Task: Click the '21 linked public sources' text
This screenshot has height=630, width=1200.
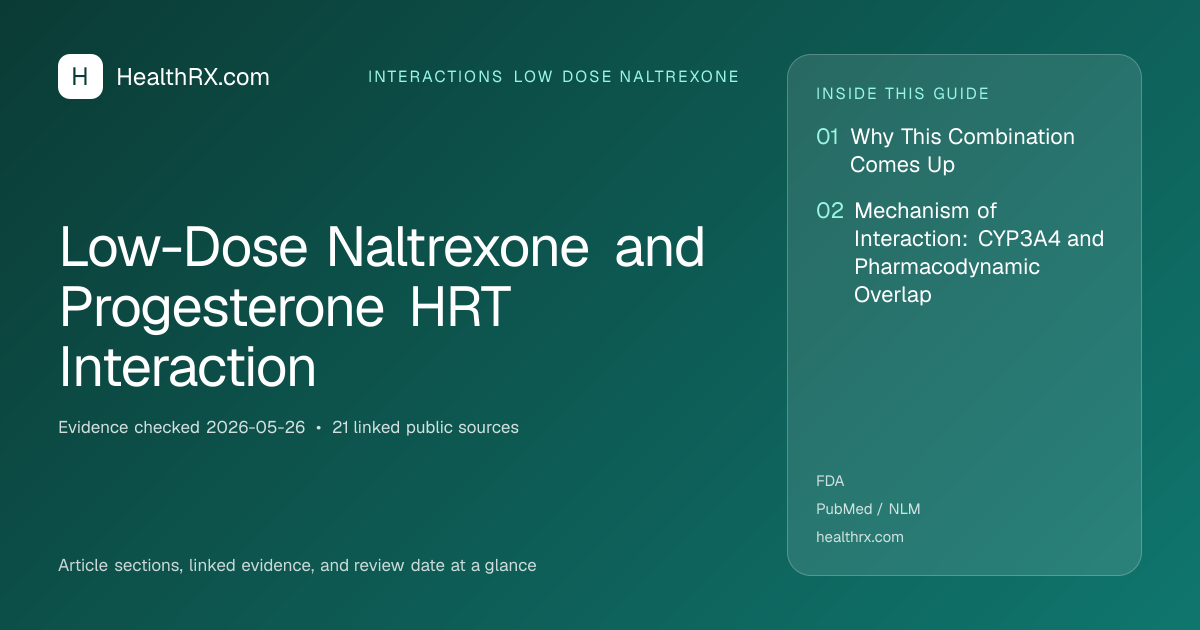Action: (x=425, y=427)
